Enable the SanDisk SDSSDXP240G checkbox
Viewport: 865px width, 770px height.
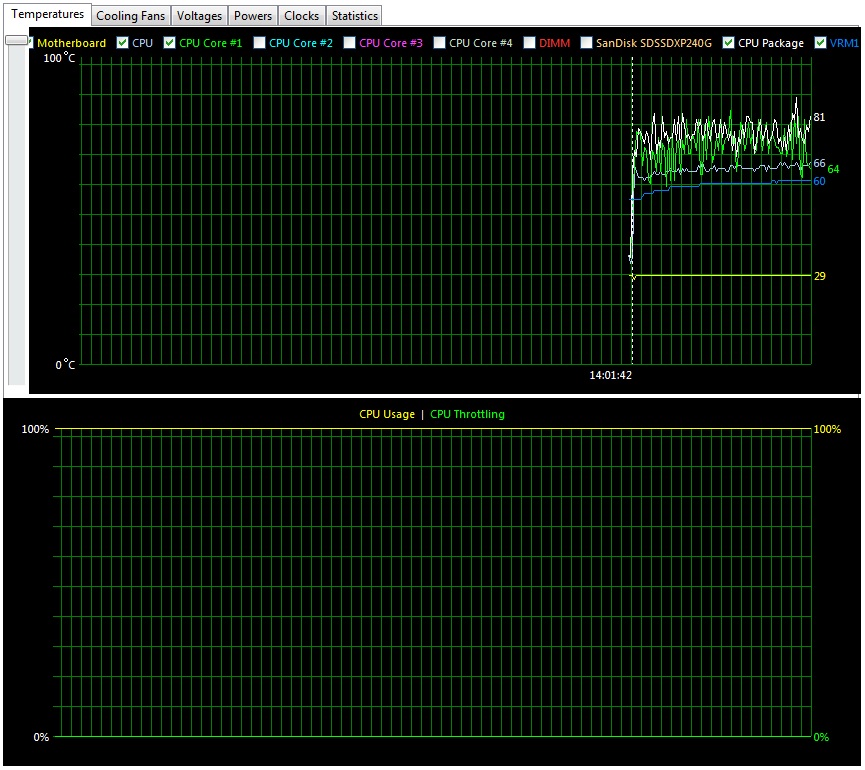tap(586, 42)
